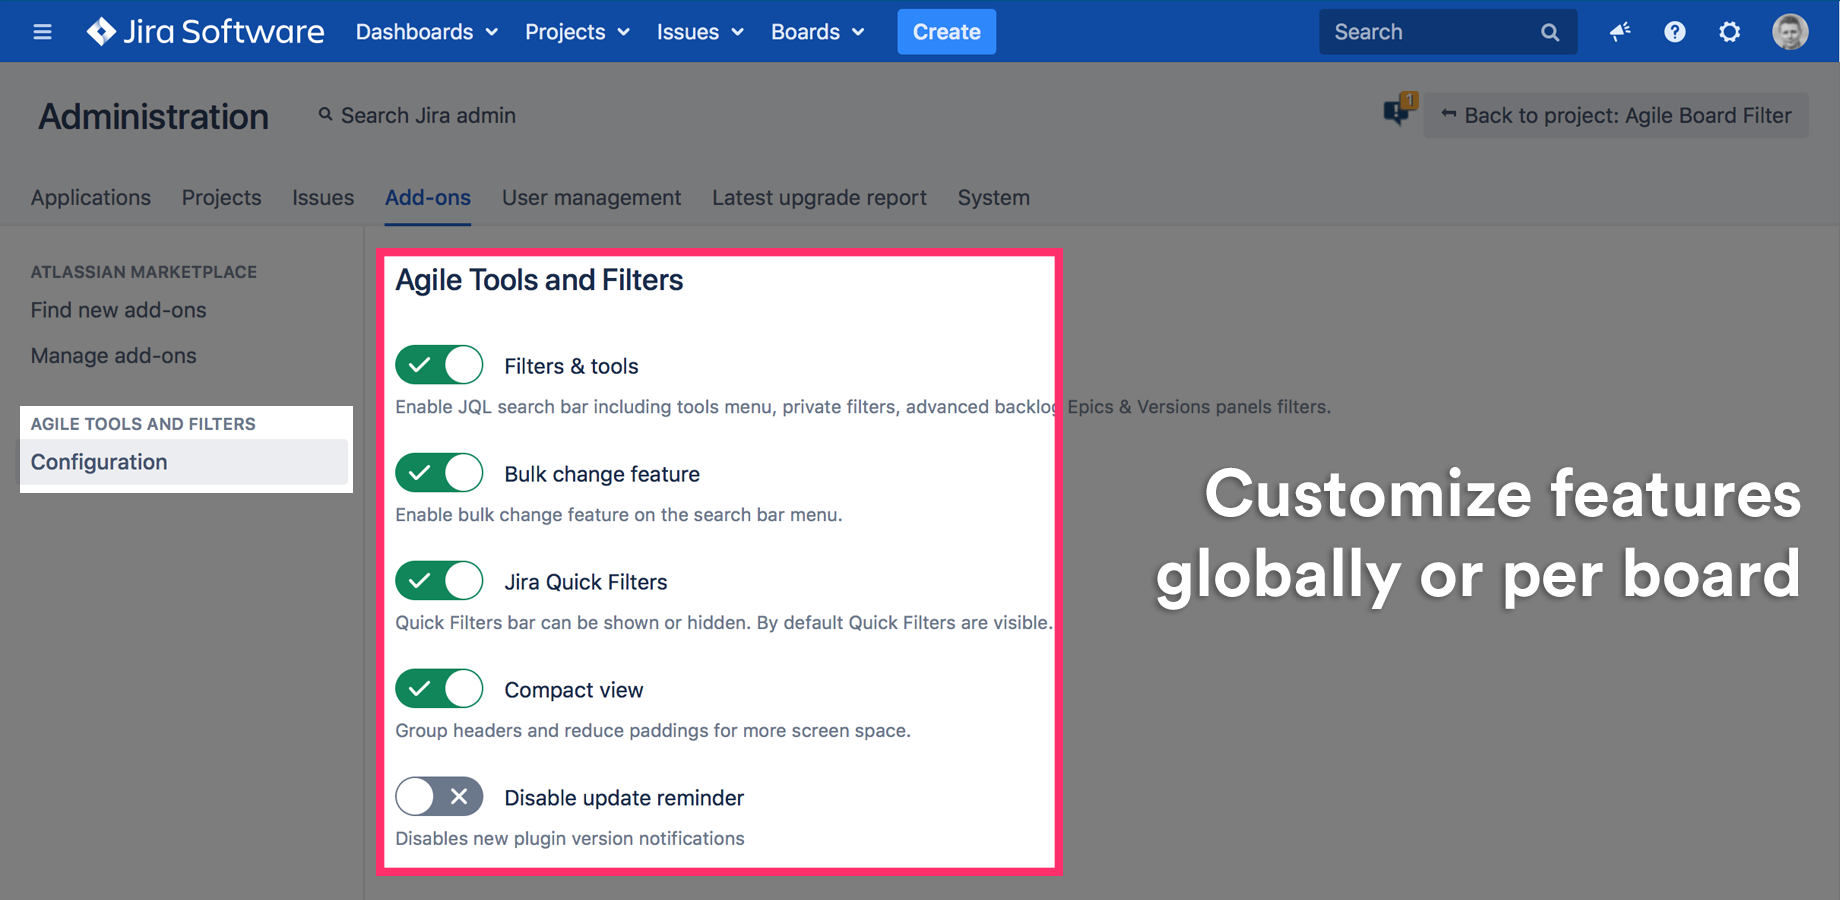The width and height of the screenshot is (1840, 900).
Task: Switch to the User management tab
Action: (x=591, y=198)
